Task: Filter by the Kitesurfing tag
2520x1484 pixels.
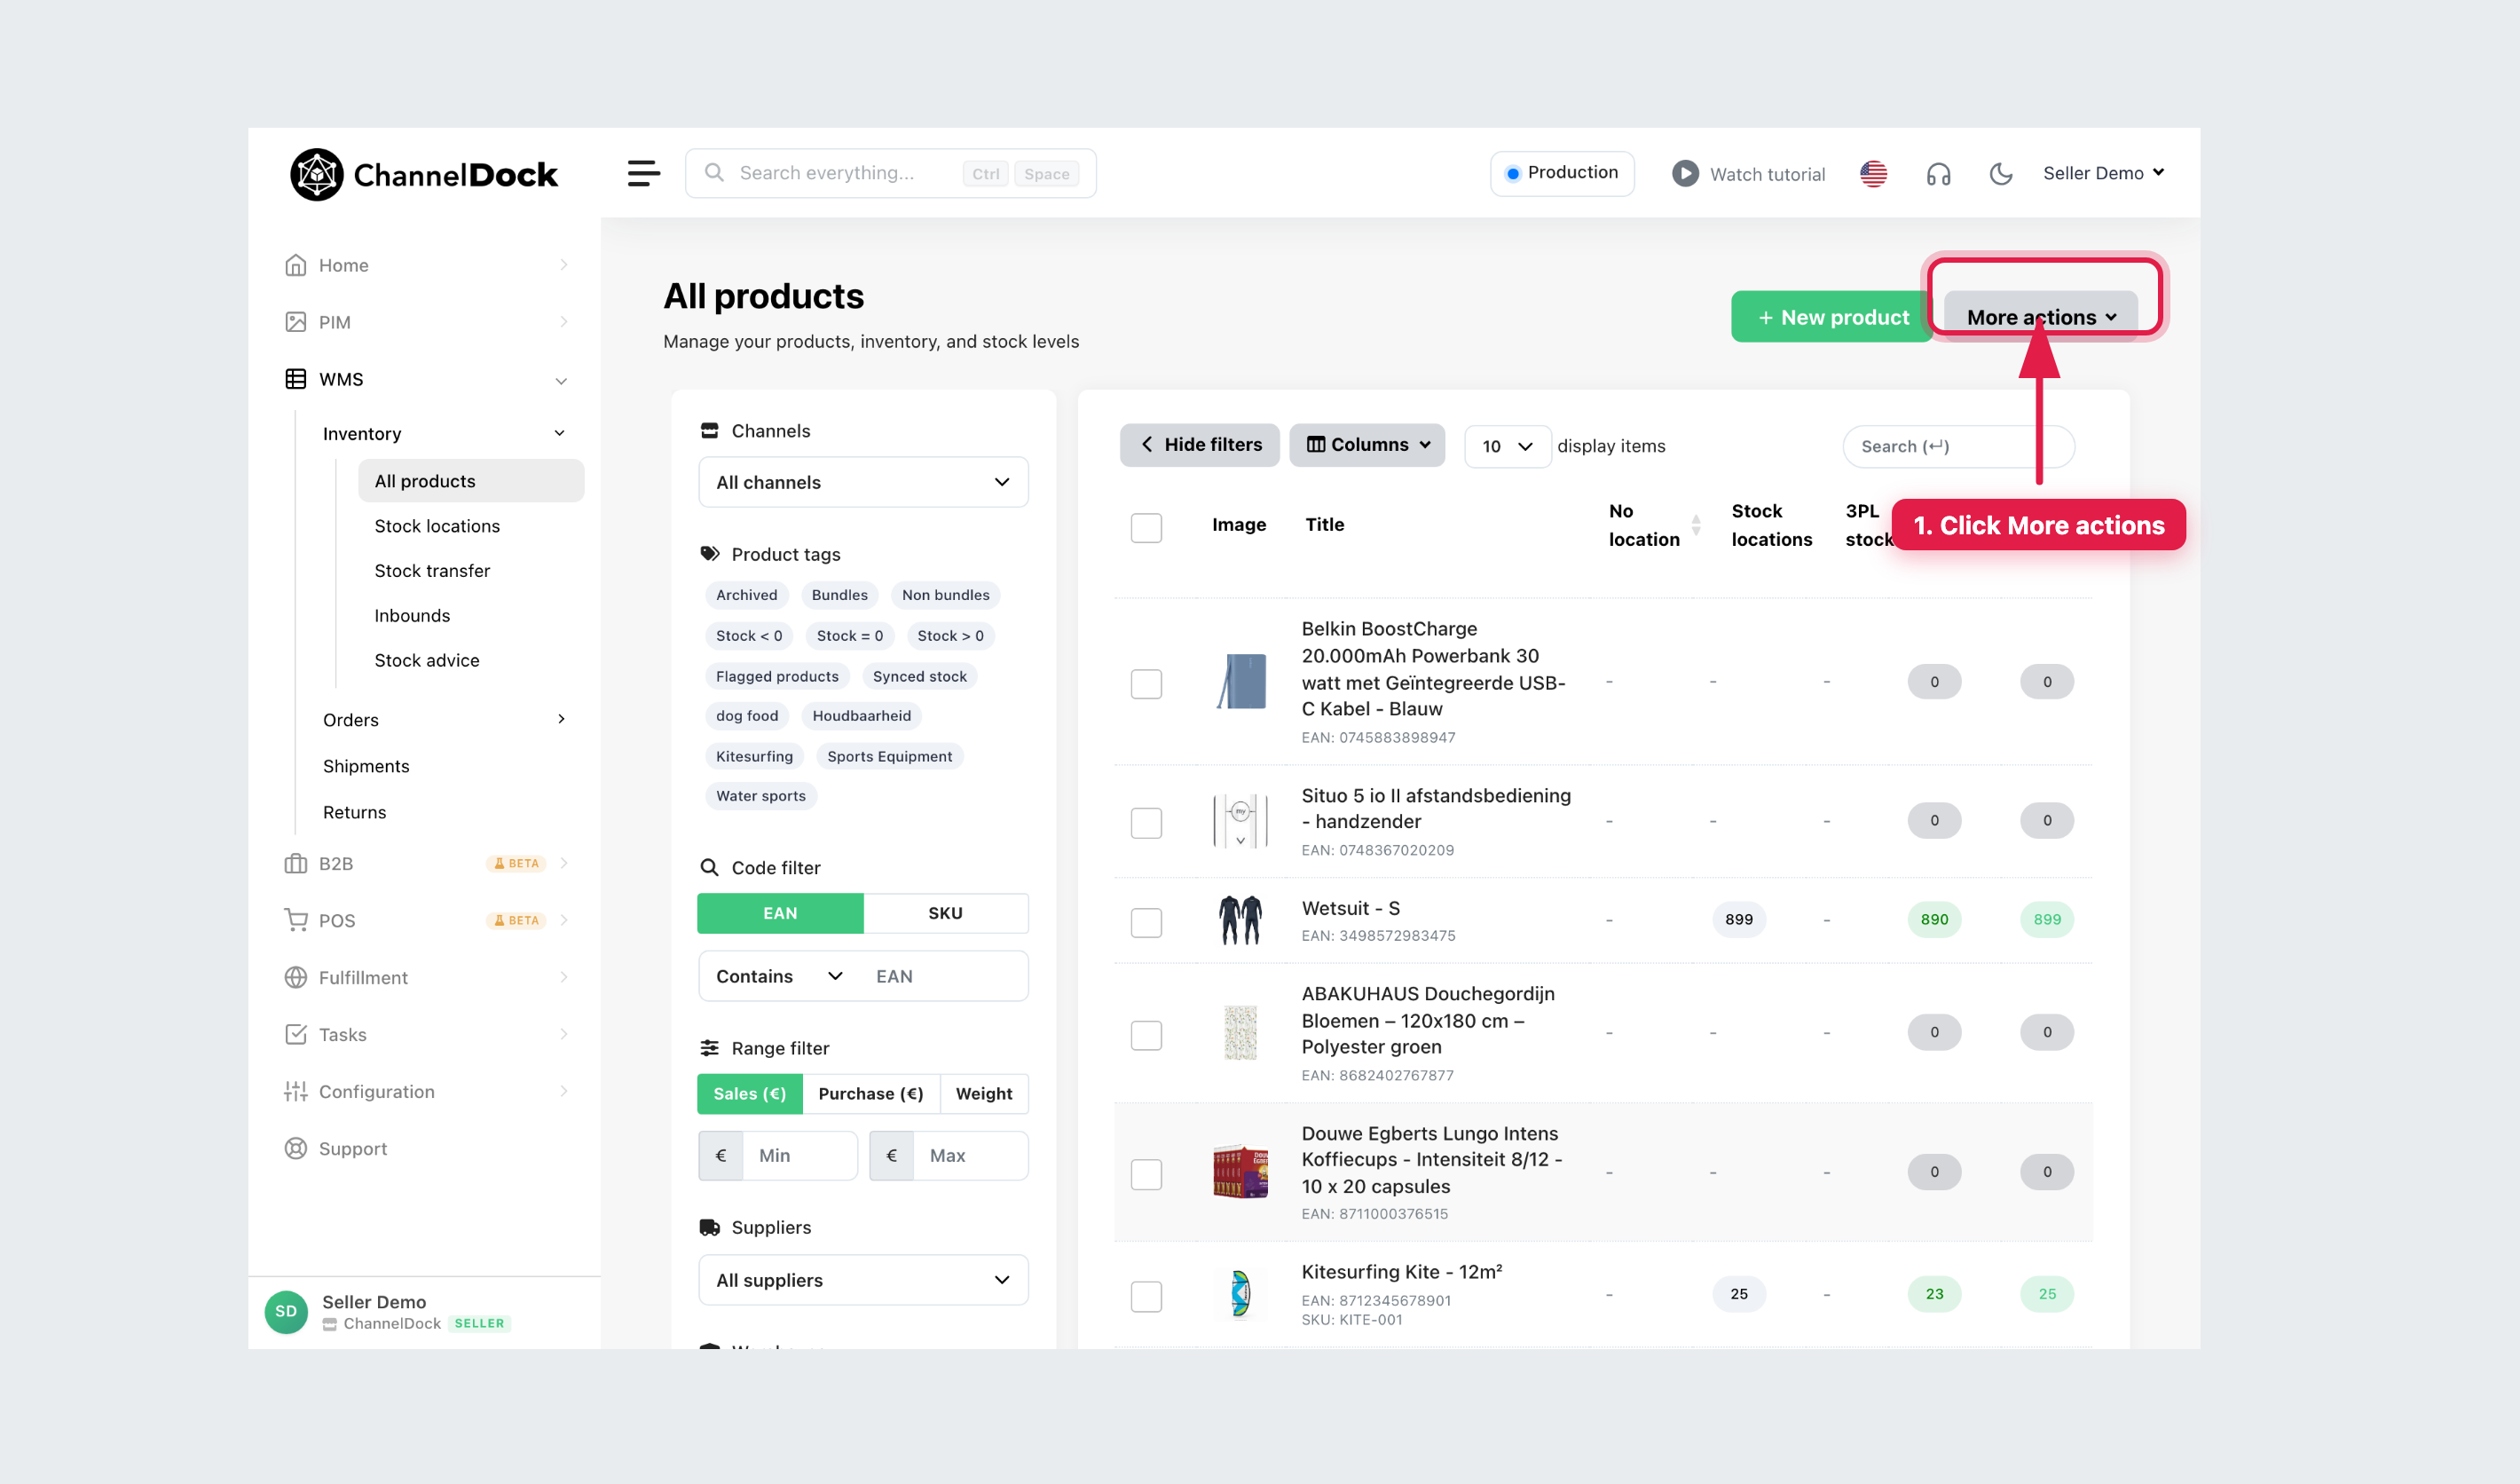Action: click(754, 756)
